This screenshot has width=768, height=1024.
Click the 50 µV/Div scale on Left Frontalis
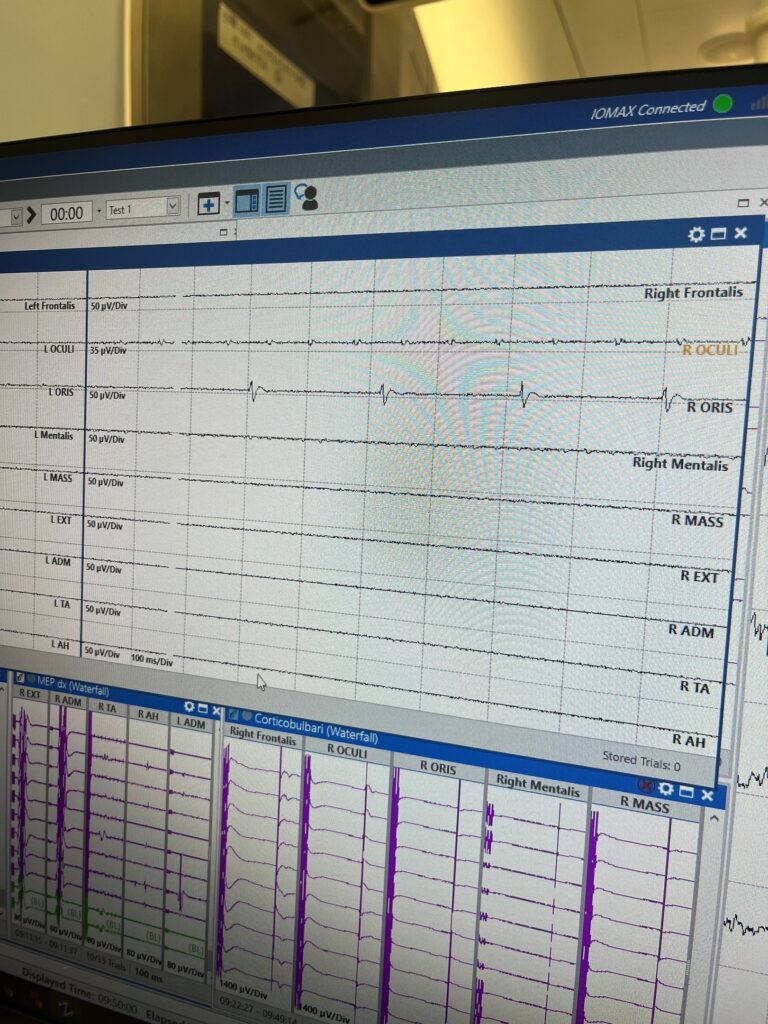(108, 306)
